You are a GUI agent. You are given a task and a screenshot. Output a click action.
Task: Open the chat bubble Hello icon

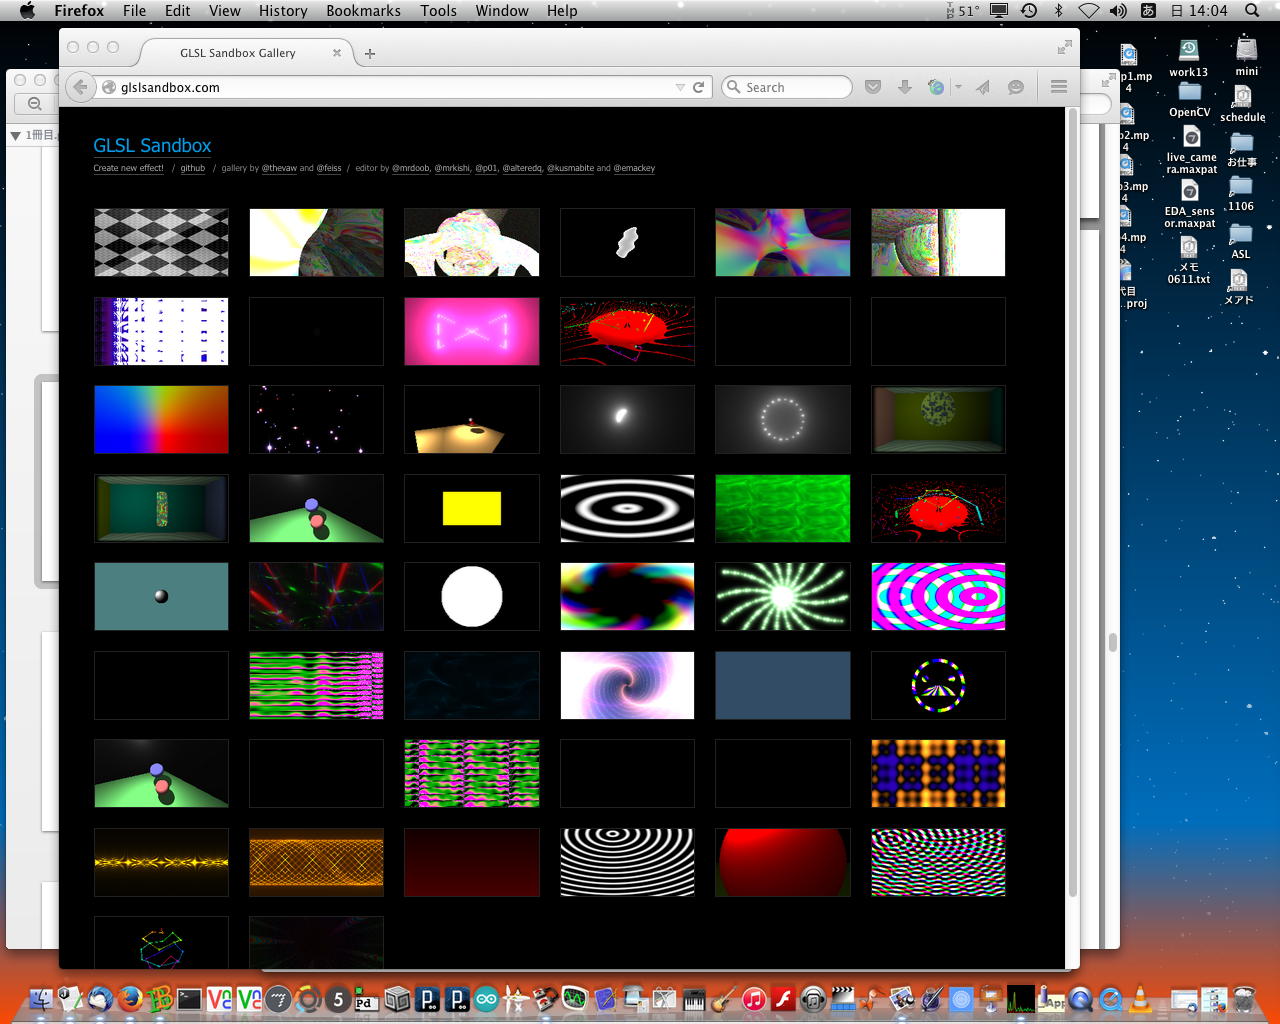tap(1016, 87)
